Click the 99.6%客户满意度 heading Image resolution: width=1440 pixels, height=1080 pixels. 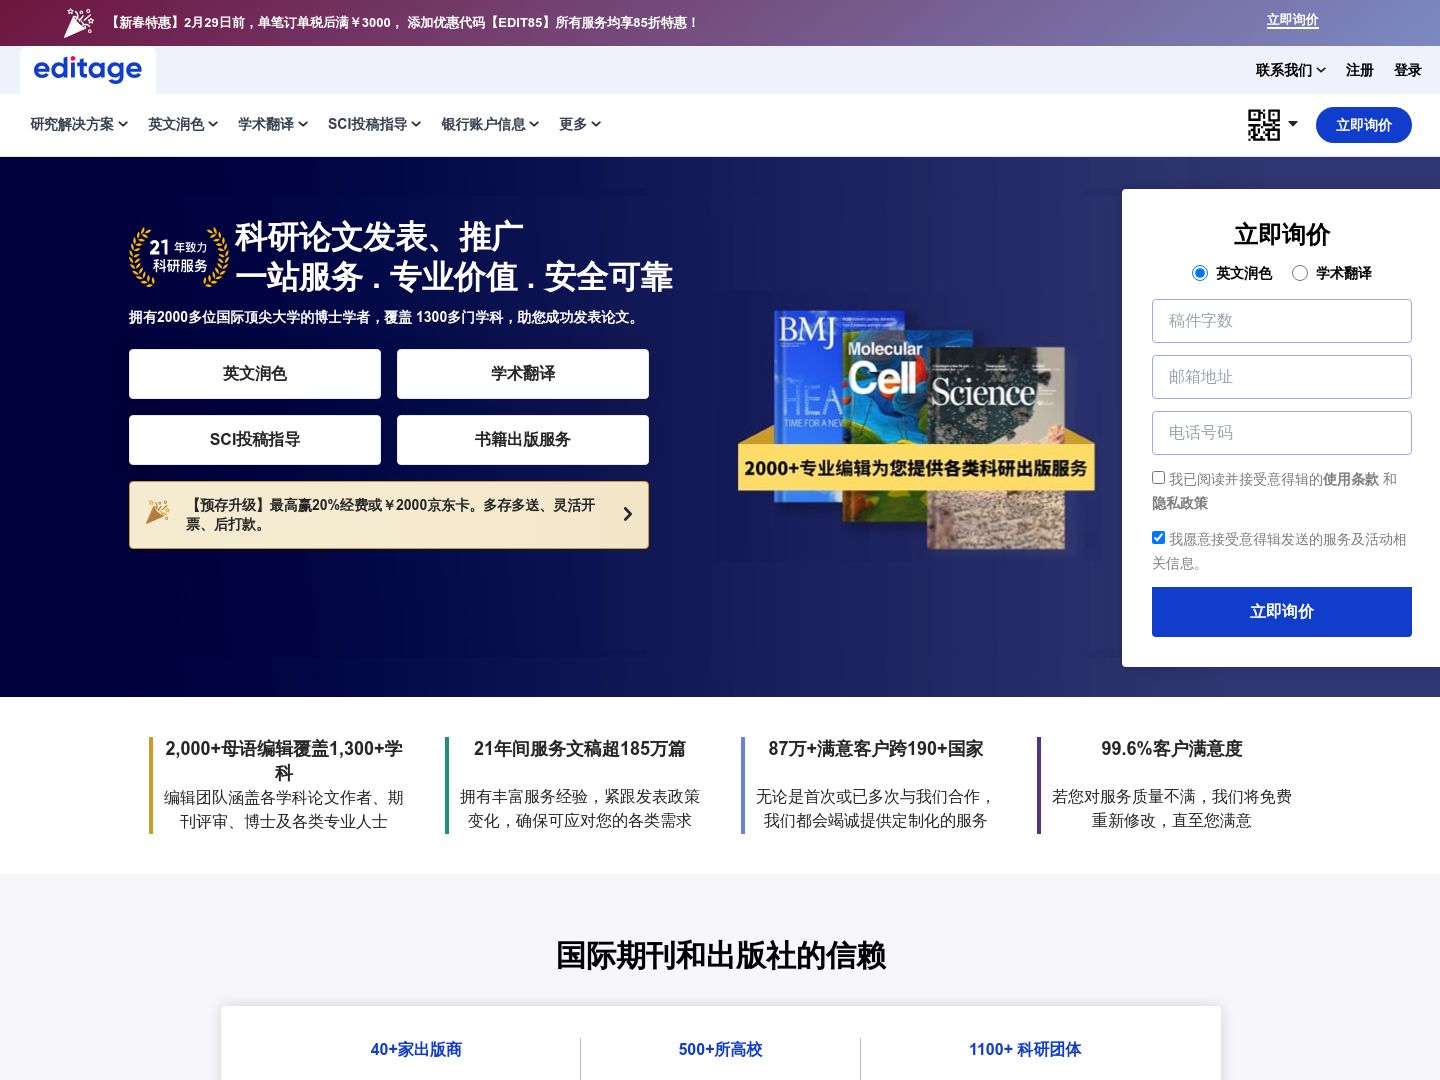[x=1172, y=748]
